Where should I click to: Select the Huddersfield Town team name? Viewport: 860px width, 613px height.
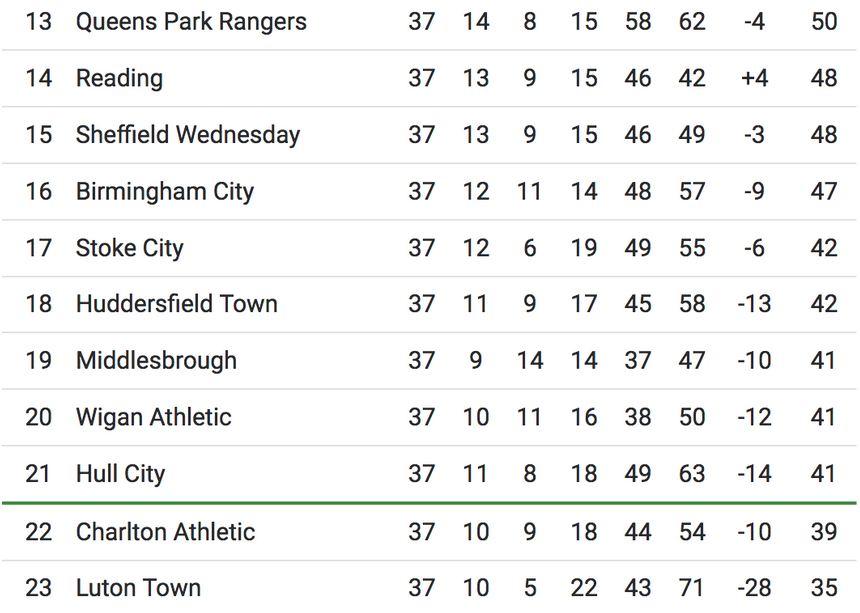(176, 304)
